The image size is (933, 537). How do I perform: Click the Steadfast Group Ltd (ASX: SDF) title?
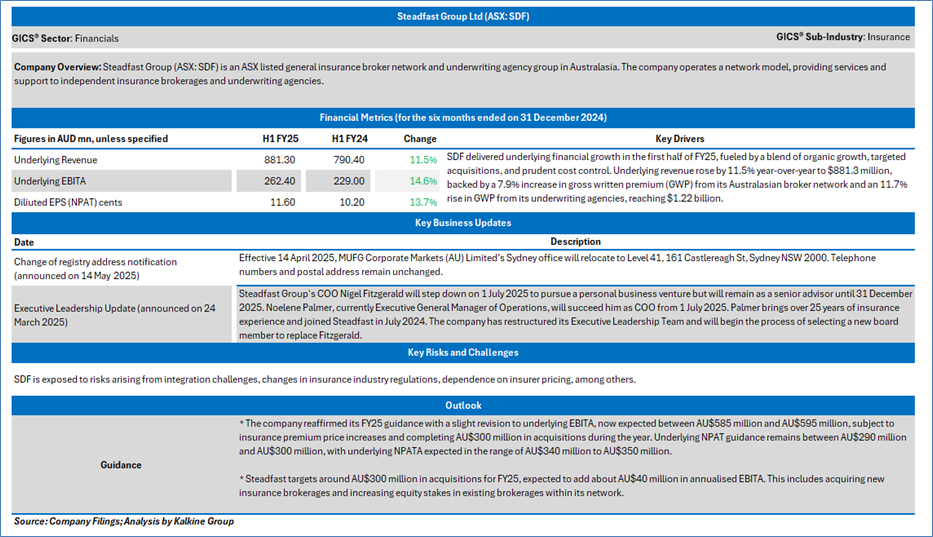(x=463, y=16)
